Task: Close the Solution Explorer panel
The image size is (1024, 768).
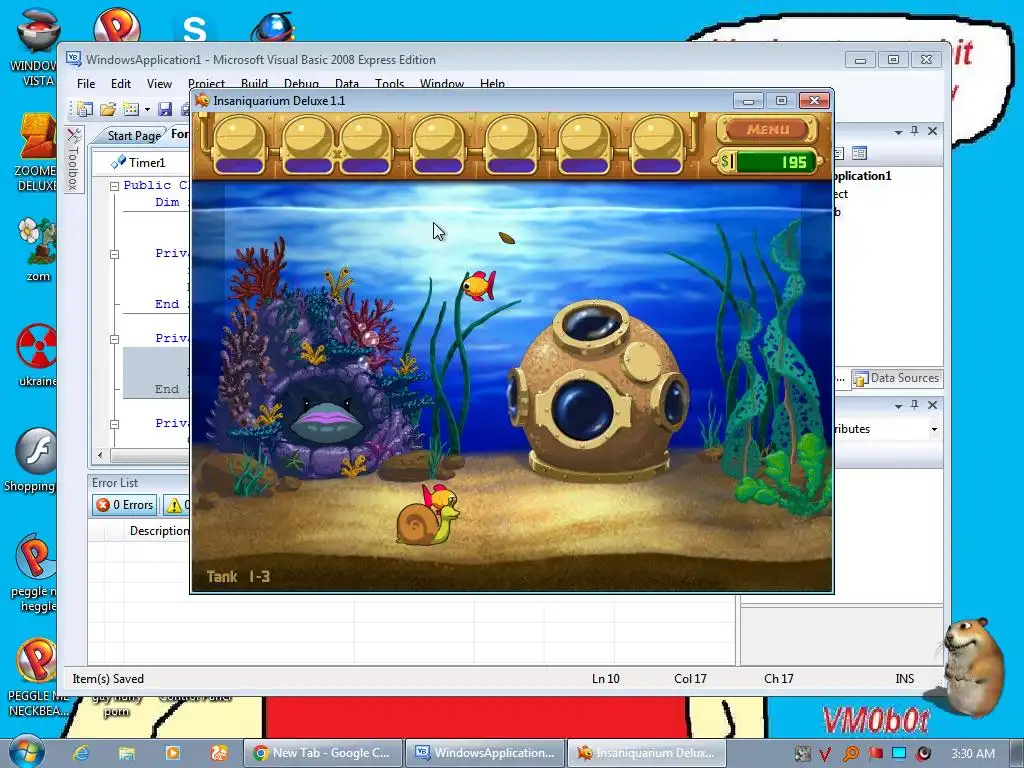Action: tap(933, 131)
